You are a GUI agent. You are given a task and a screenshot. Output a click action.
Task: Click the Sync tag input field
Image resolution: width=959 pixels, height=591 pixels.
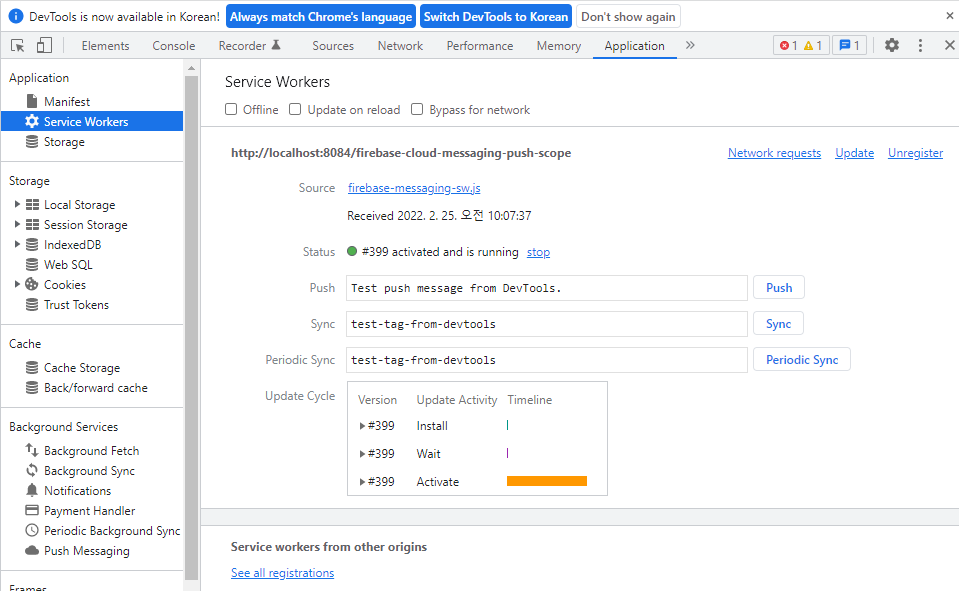[x=547, y=324]
